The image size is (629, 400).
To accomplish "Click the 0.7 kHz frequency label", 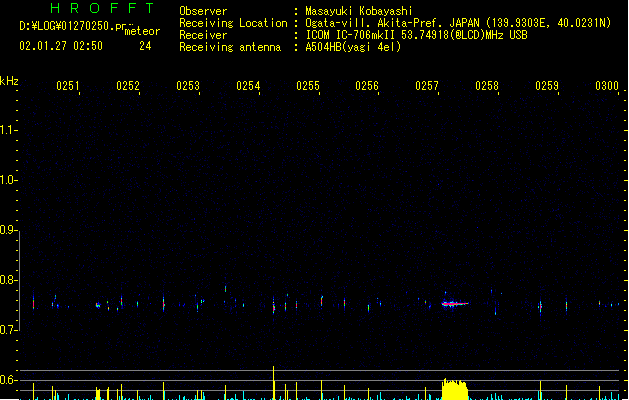I will coord(7,330).
